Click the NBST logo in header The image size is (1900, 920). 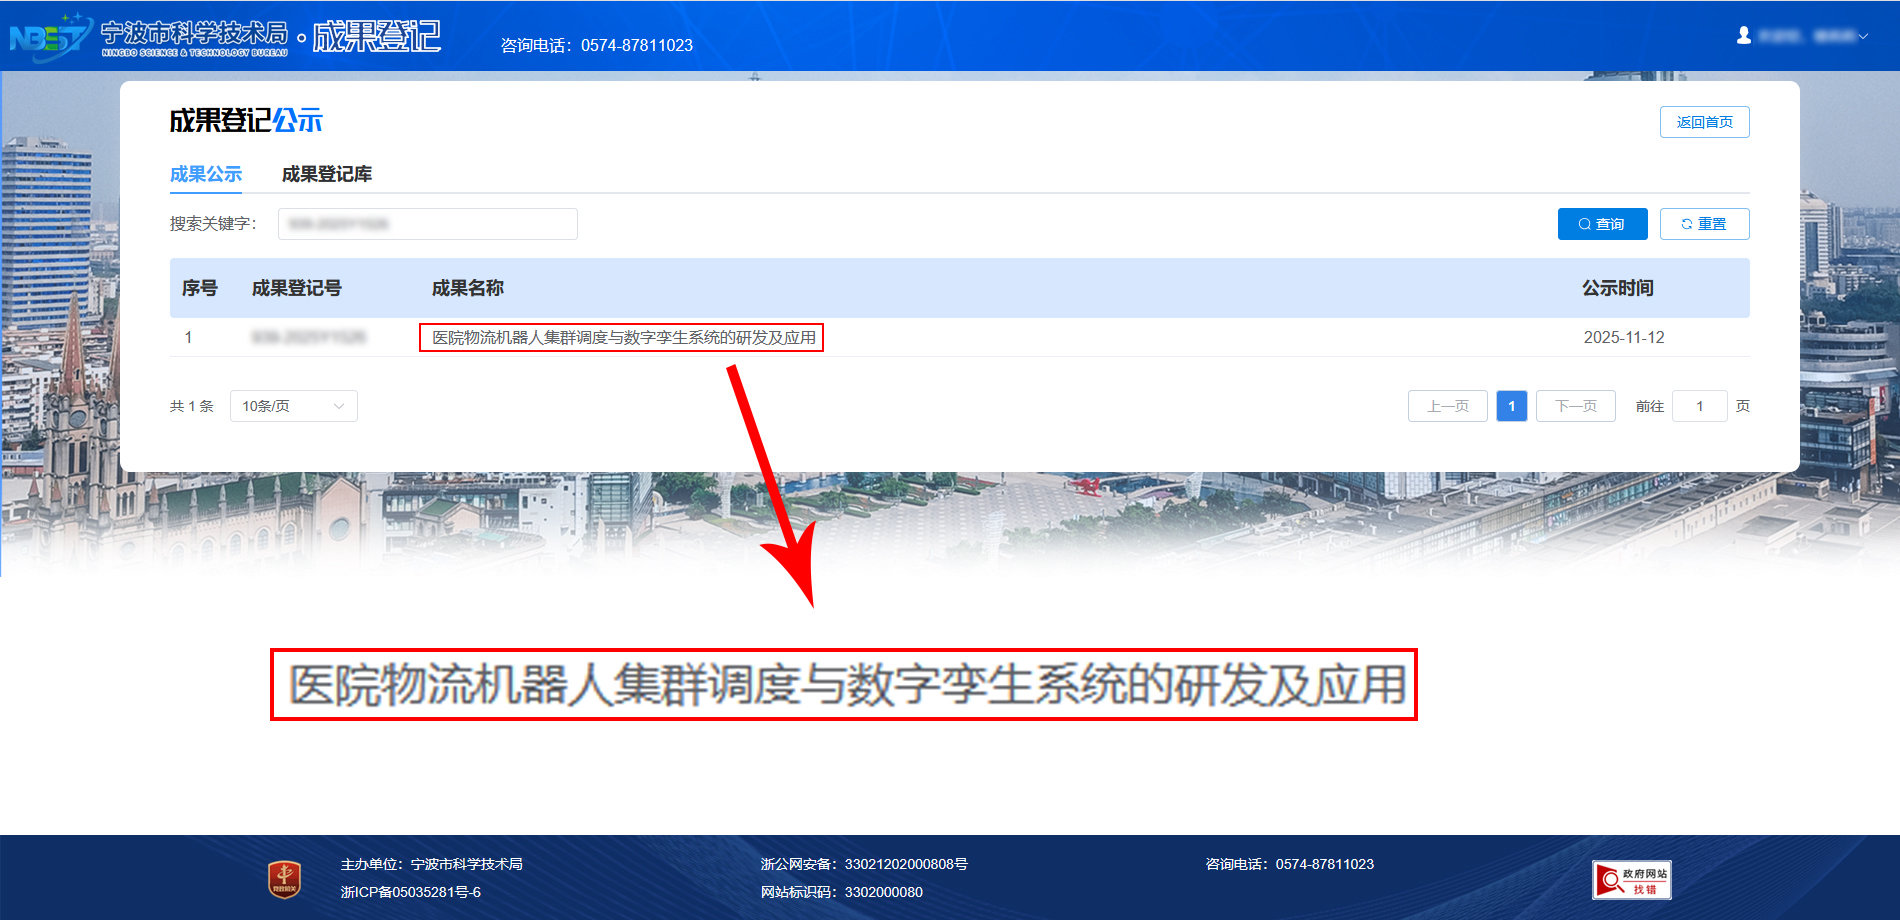click(x=50, y=37)
